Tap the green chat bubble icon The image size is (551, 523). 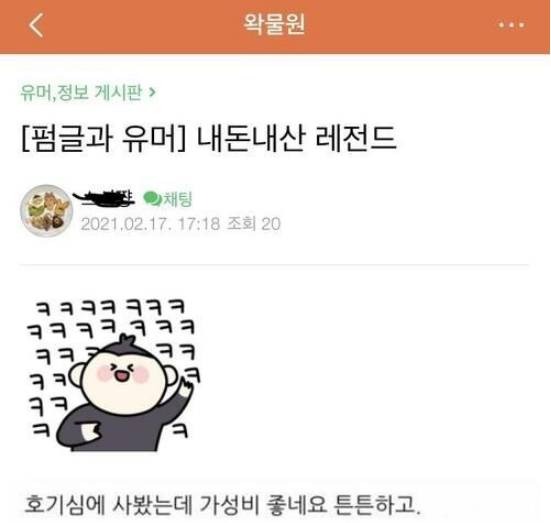(152, 199)
